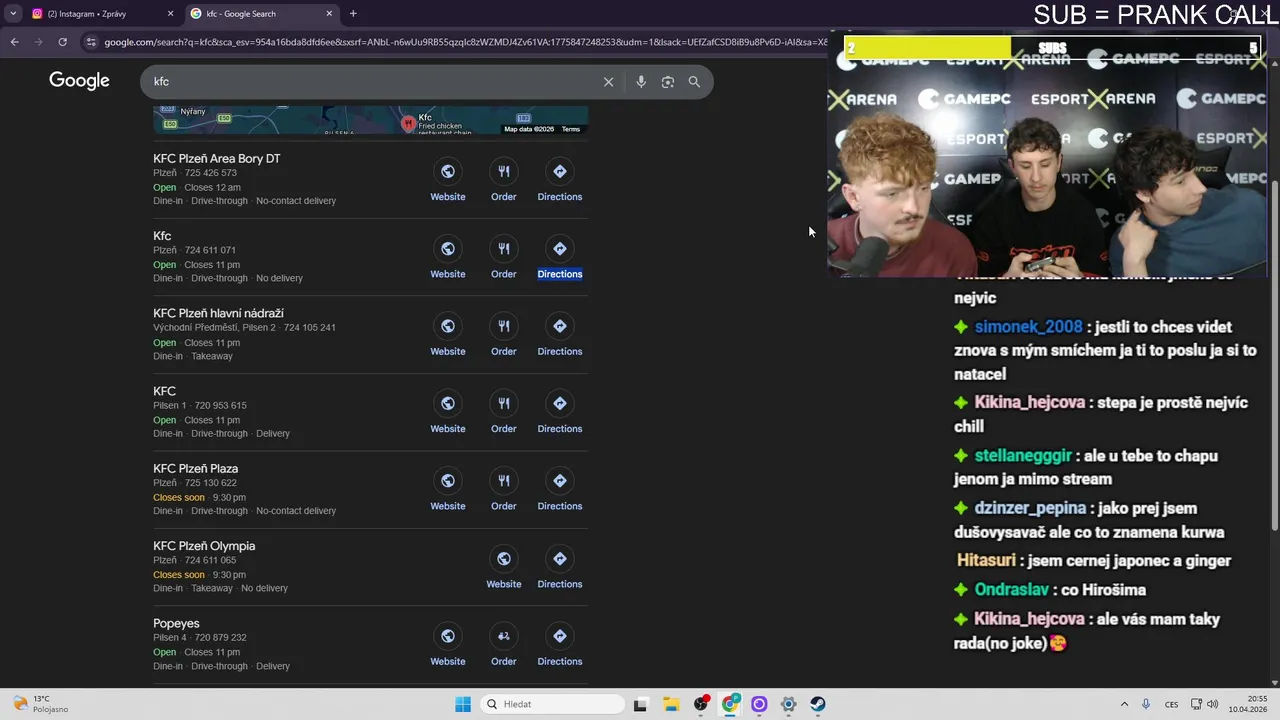The width and height of the screenshot is (1280, 720).
Task: Order from Kfc 724 611 071
Action: 504,259
